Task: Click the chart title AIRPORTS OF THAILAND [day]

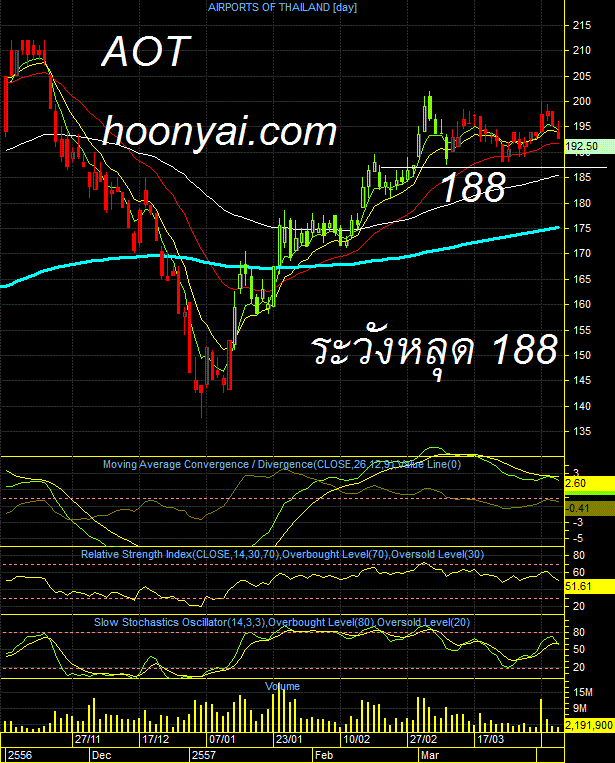Action: click(282, 7)
